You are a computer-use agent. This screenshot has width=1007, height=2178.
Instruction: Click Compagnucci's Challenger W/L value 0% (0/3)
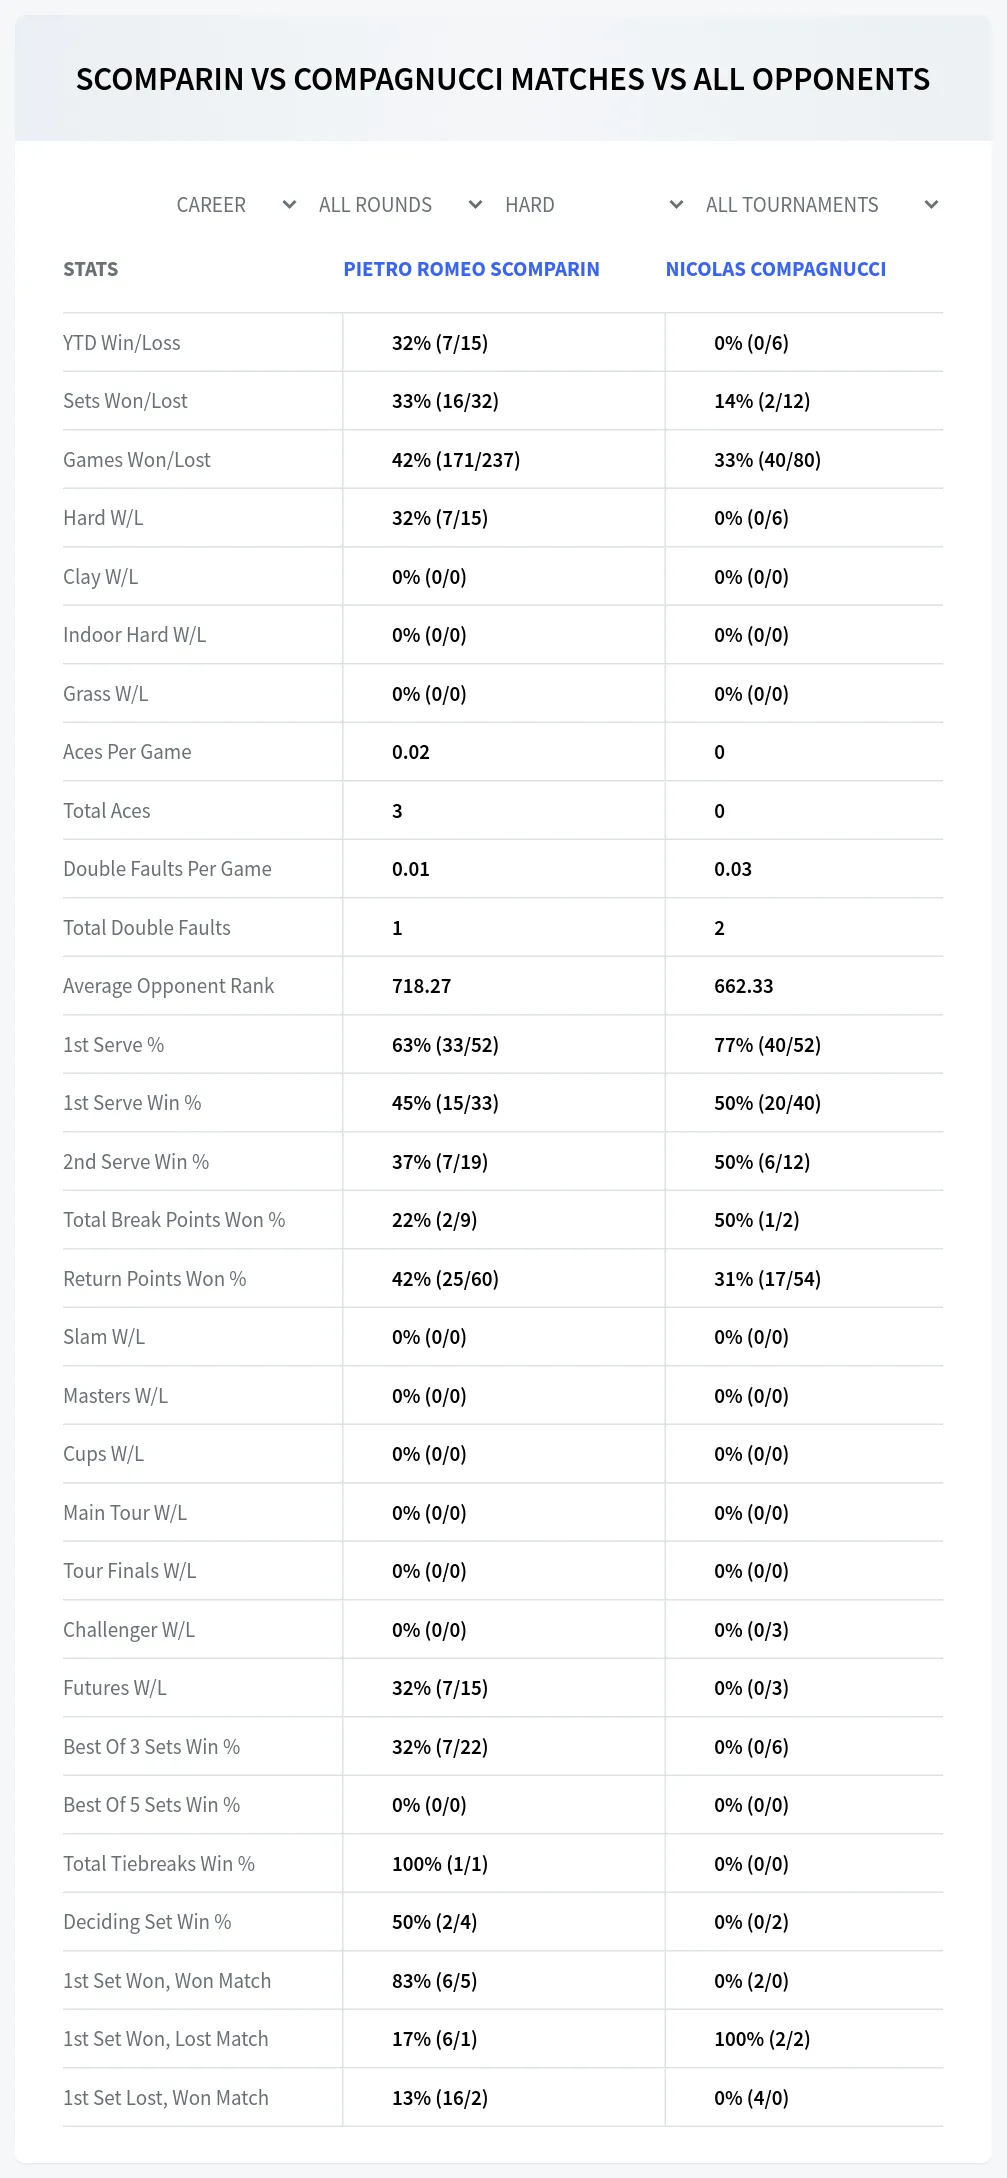pyautogui.click(x=751, y=1630)
